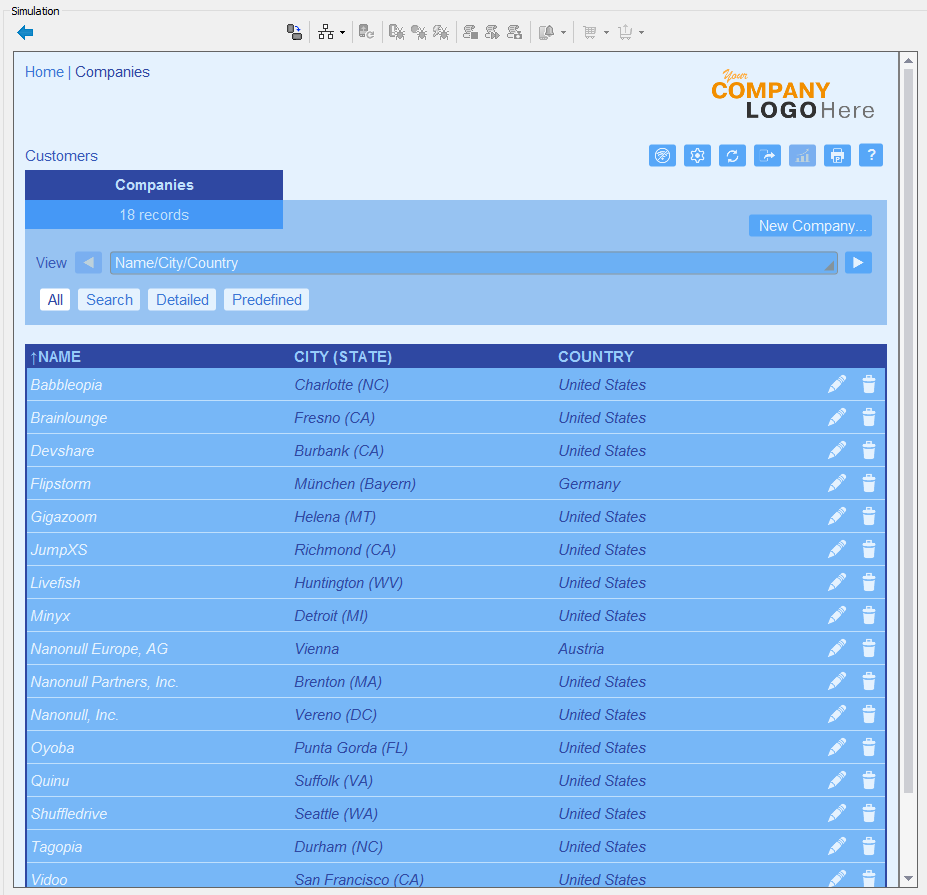Click the export/share icon
Viewport: 927px width, 895px height.
[x=767, y=155]
